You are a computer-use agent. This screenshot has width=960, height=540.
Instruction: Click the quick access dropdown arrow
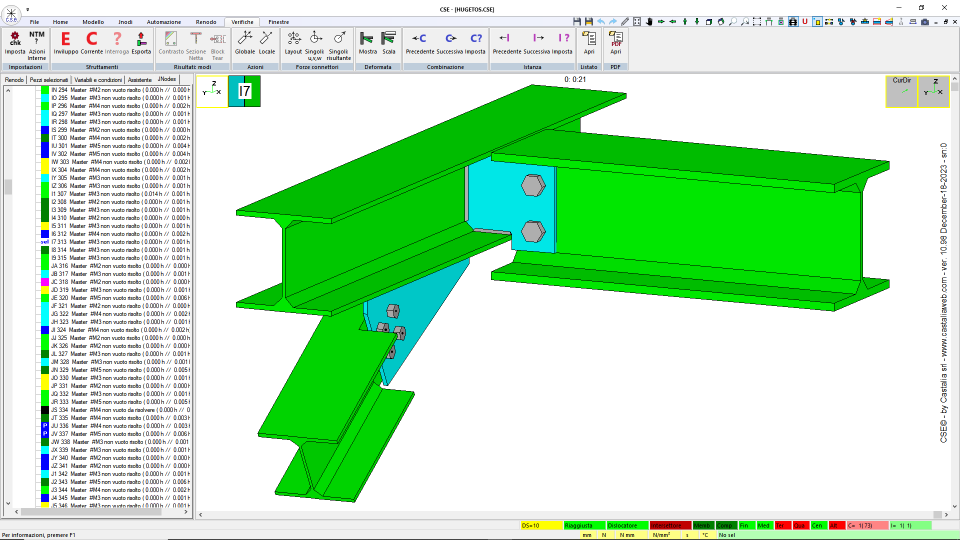click(x=28, y=9)
